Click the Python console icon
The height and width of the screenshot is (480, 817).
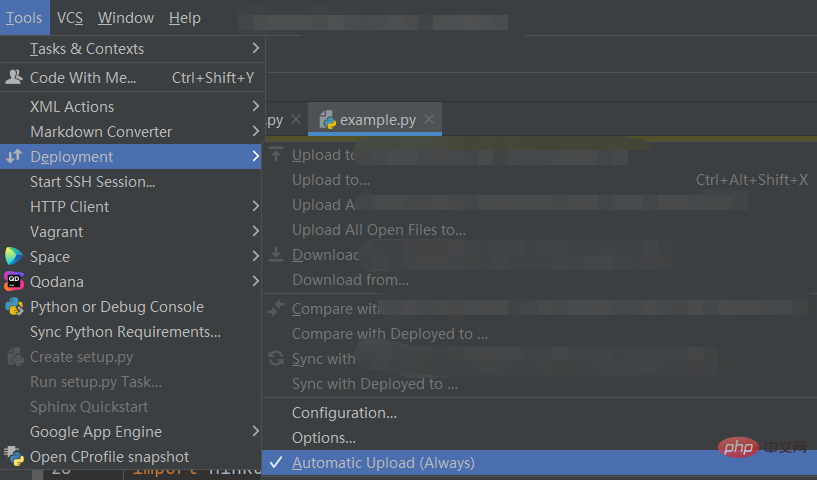(14, 307)
